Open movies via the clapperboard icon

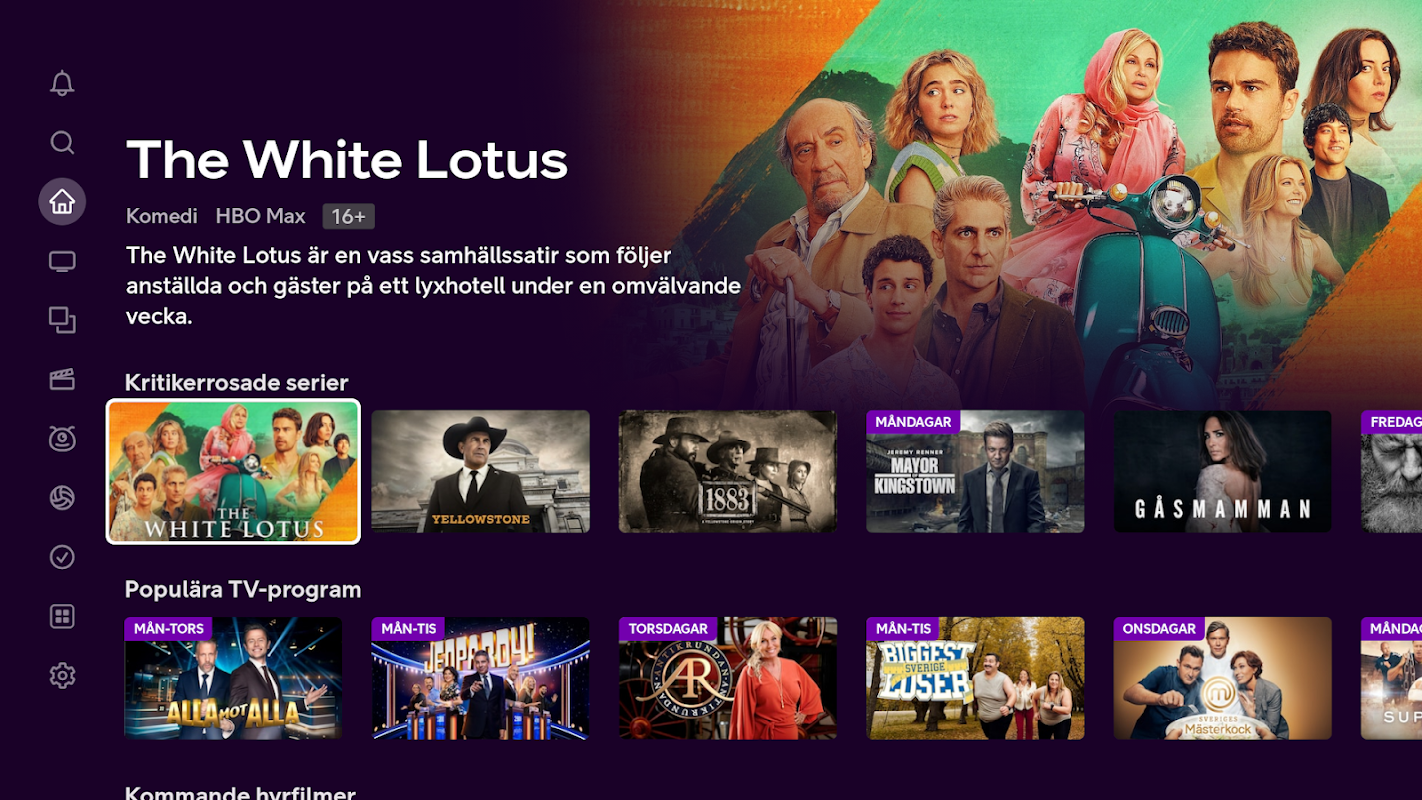[62, 379]
